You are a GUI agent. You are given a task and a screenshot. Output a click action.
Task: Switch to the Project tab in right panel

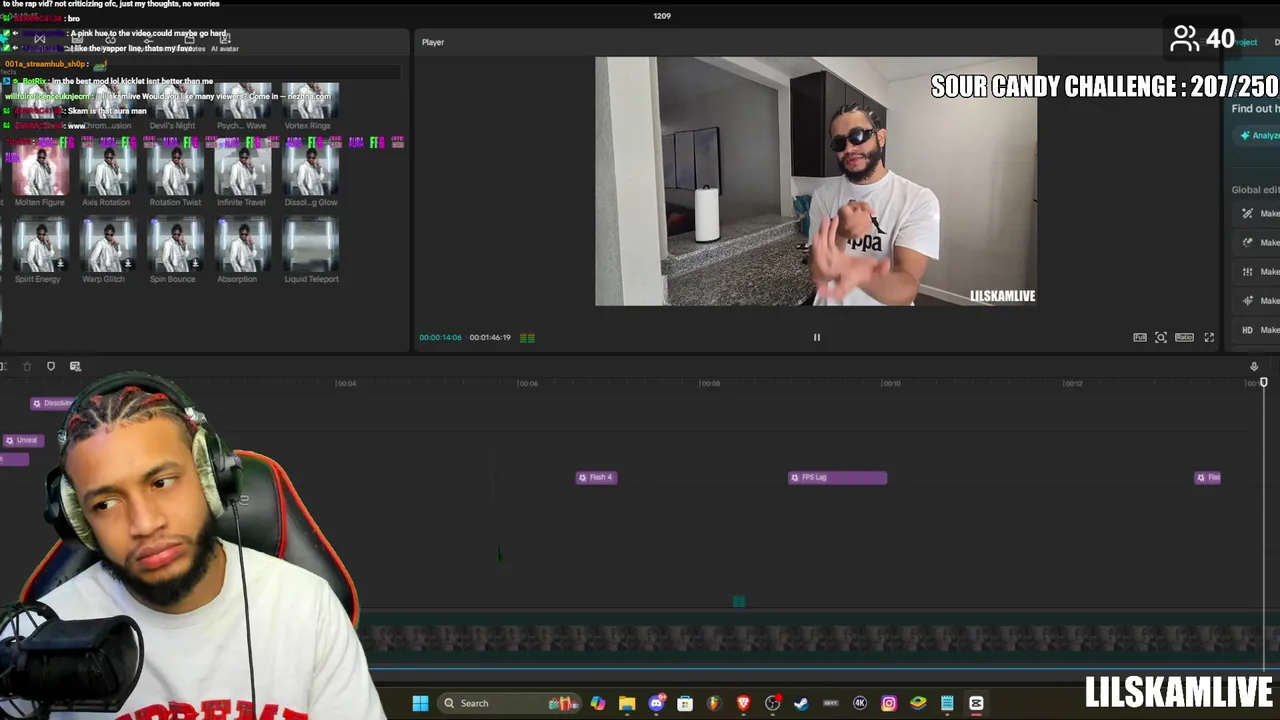click(1246, 42)
